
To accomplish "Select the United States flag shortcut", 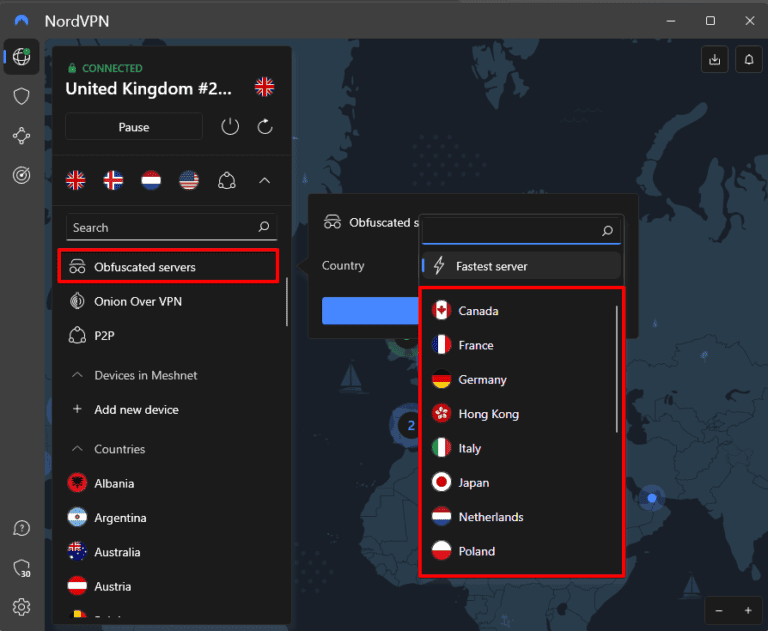I will click(189, 181).
